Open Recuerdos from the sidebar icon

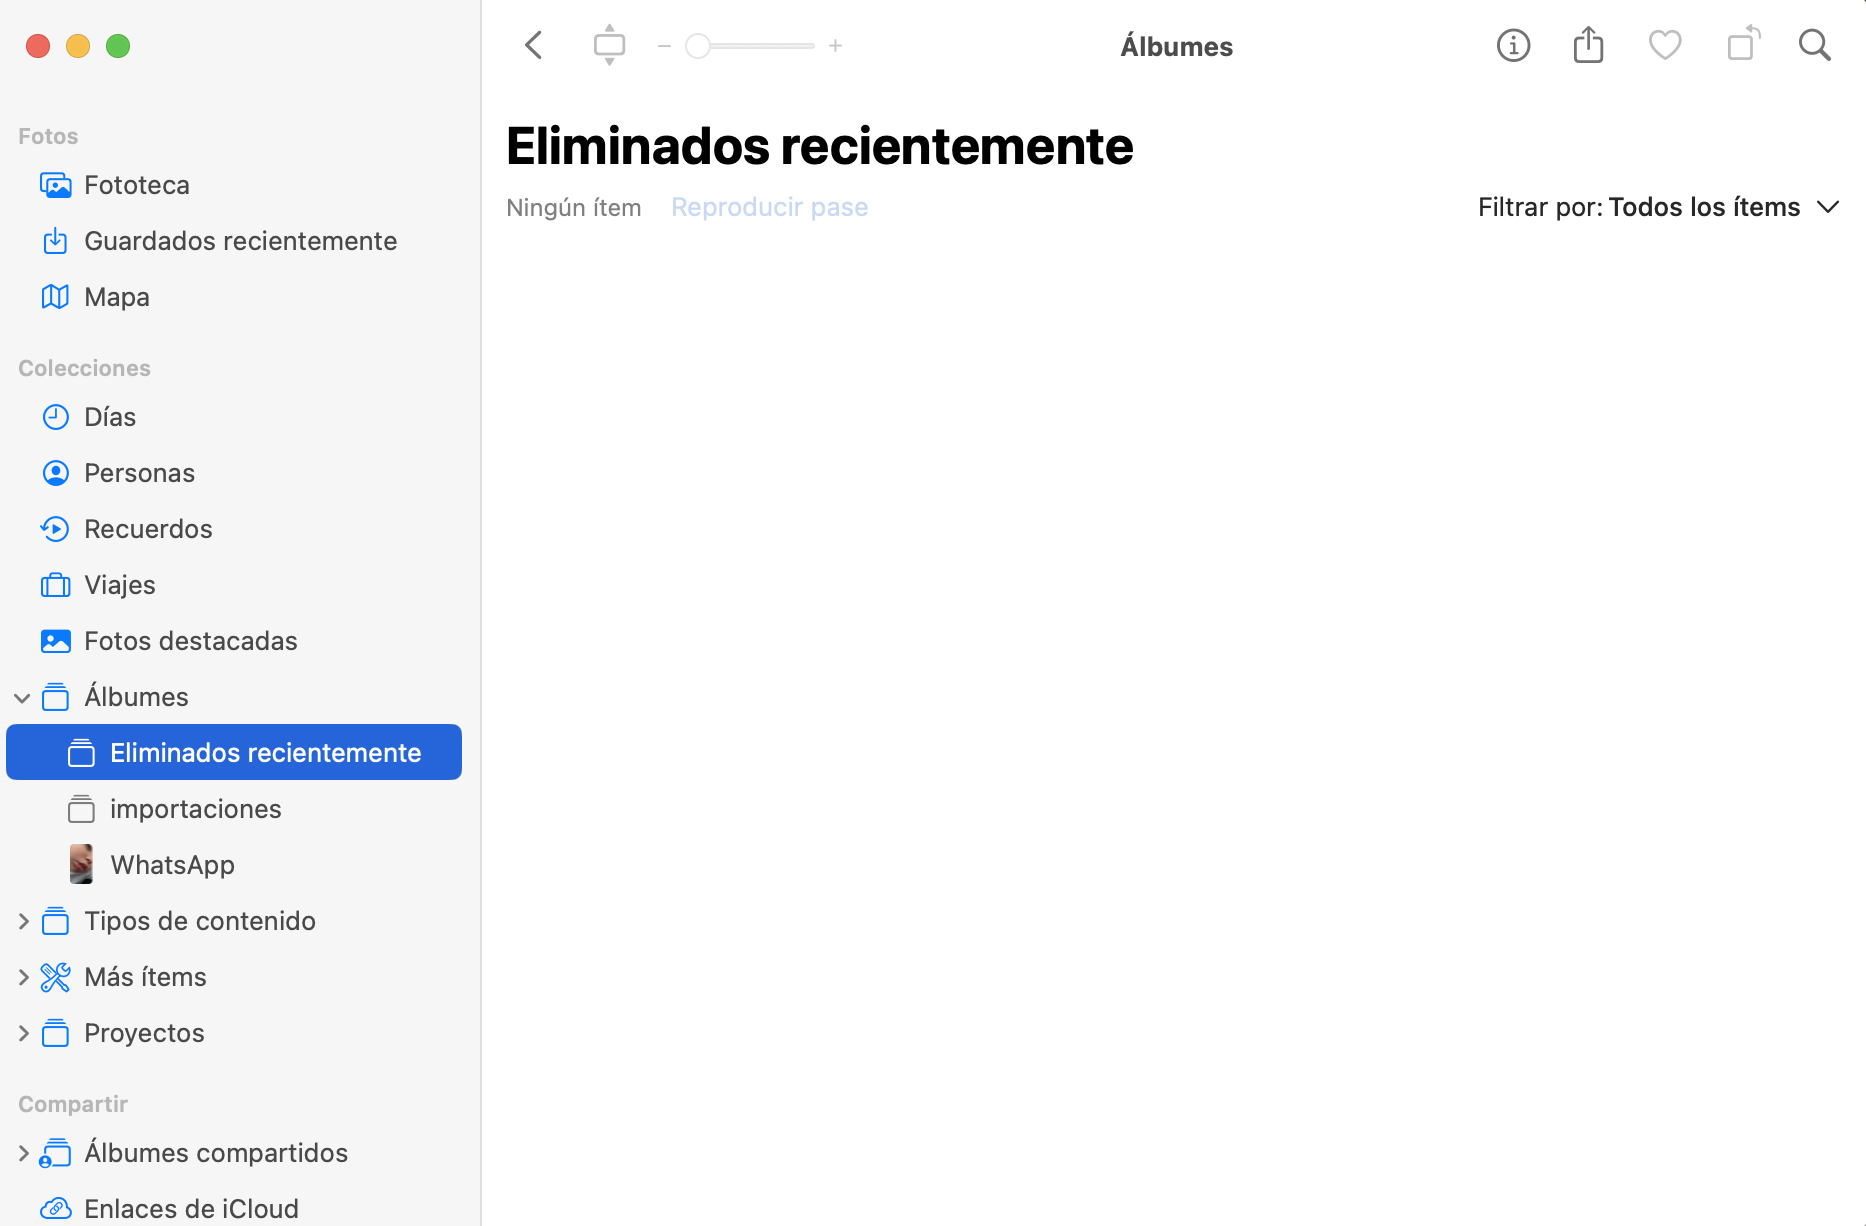pos(56,528)
